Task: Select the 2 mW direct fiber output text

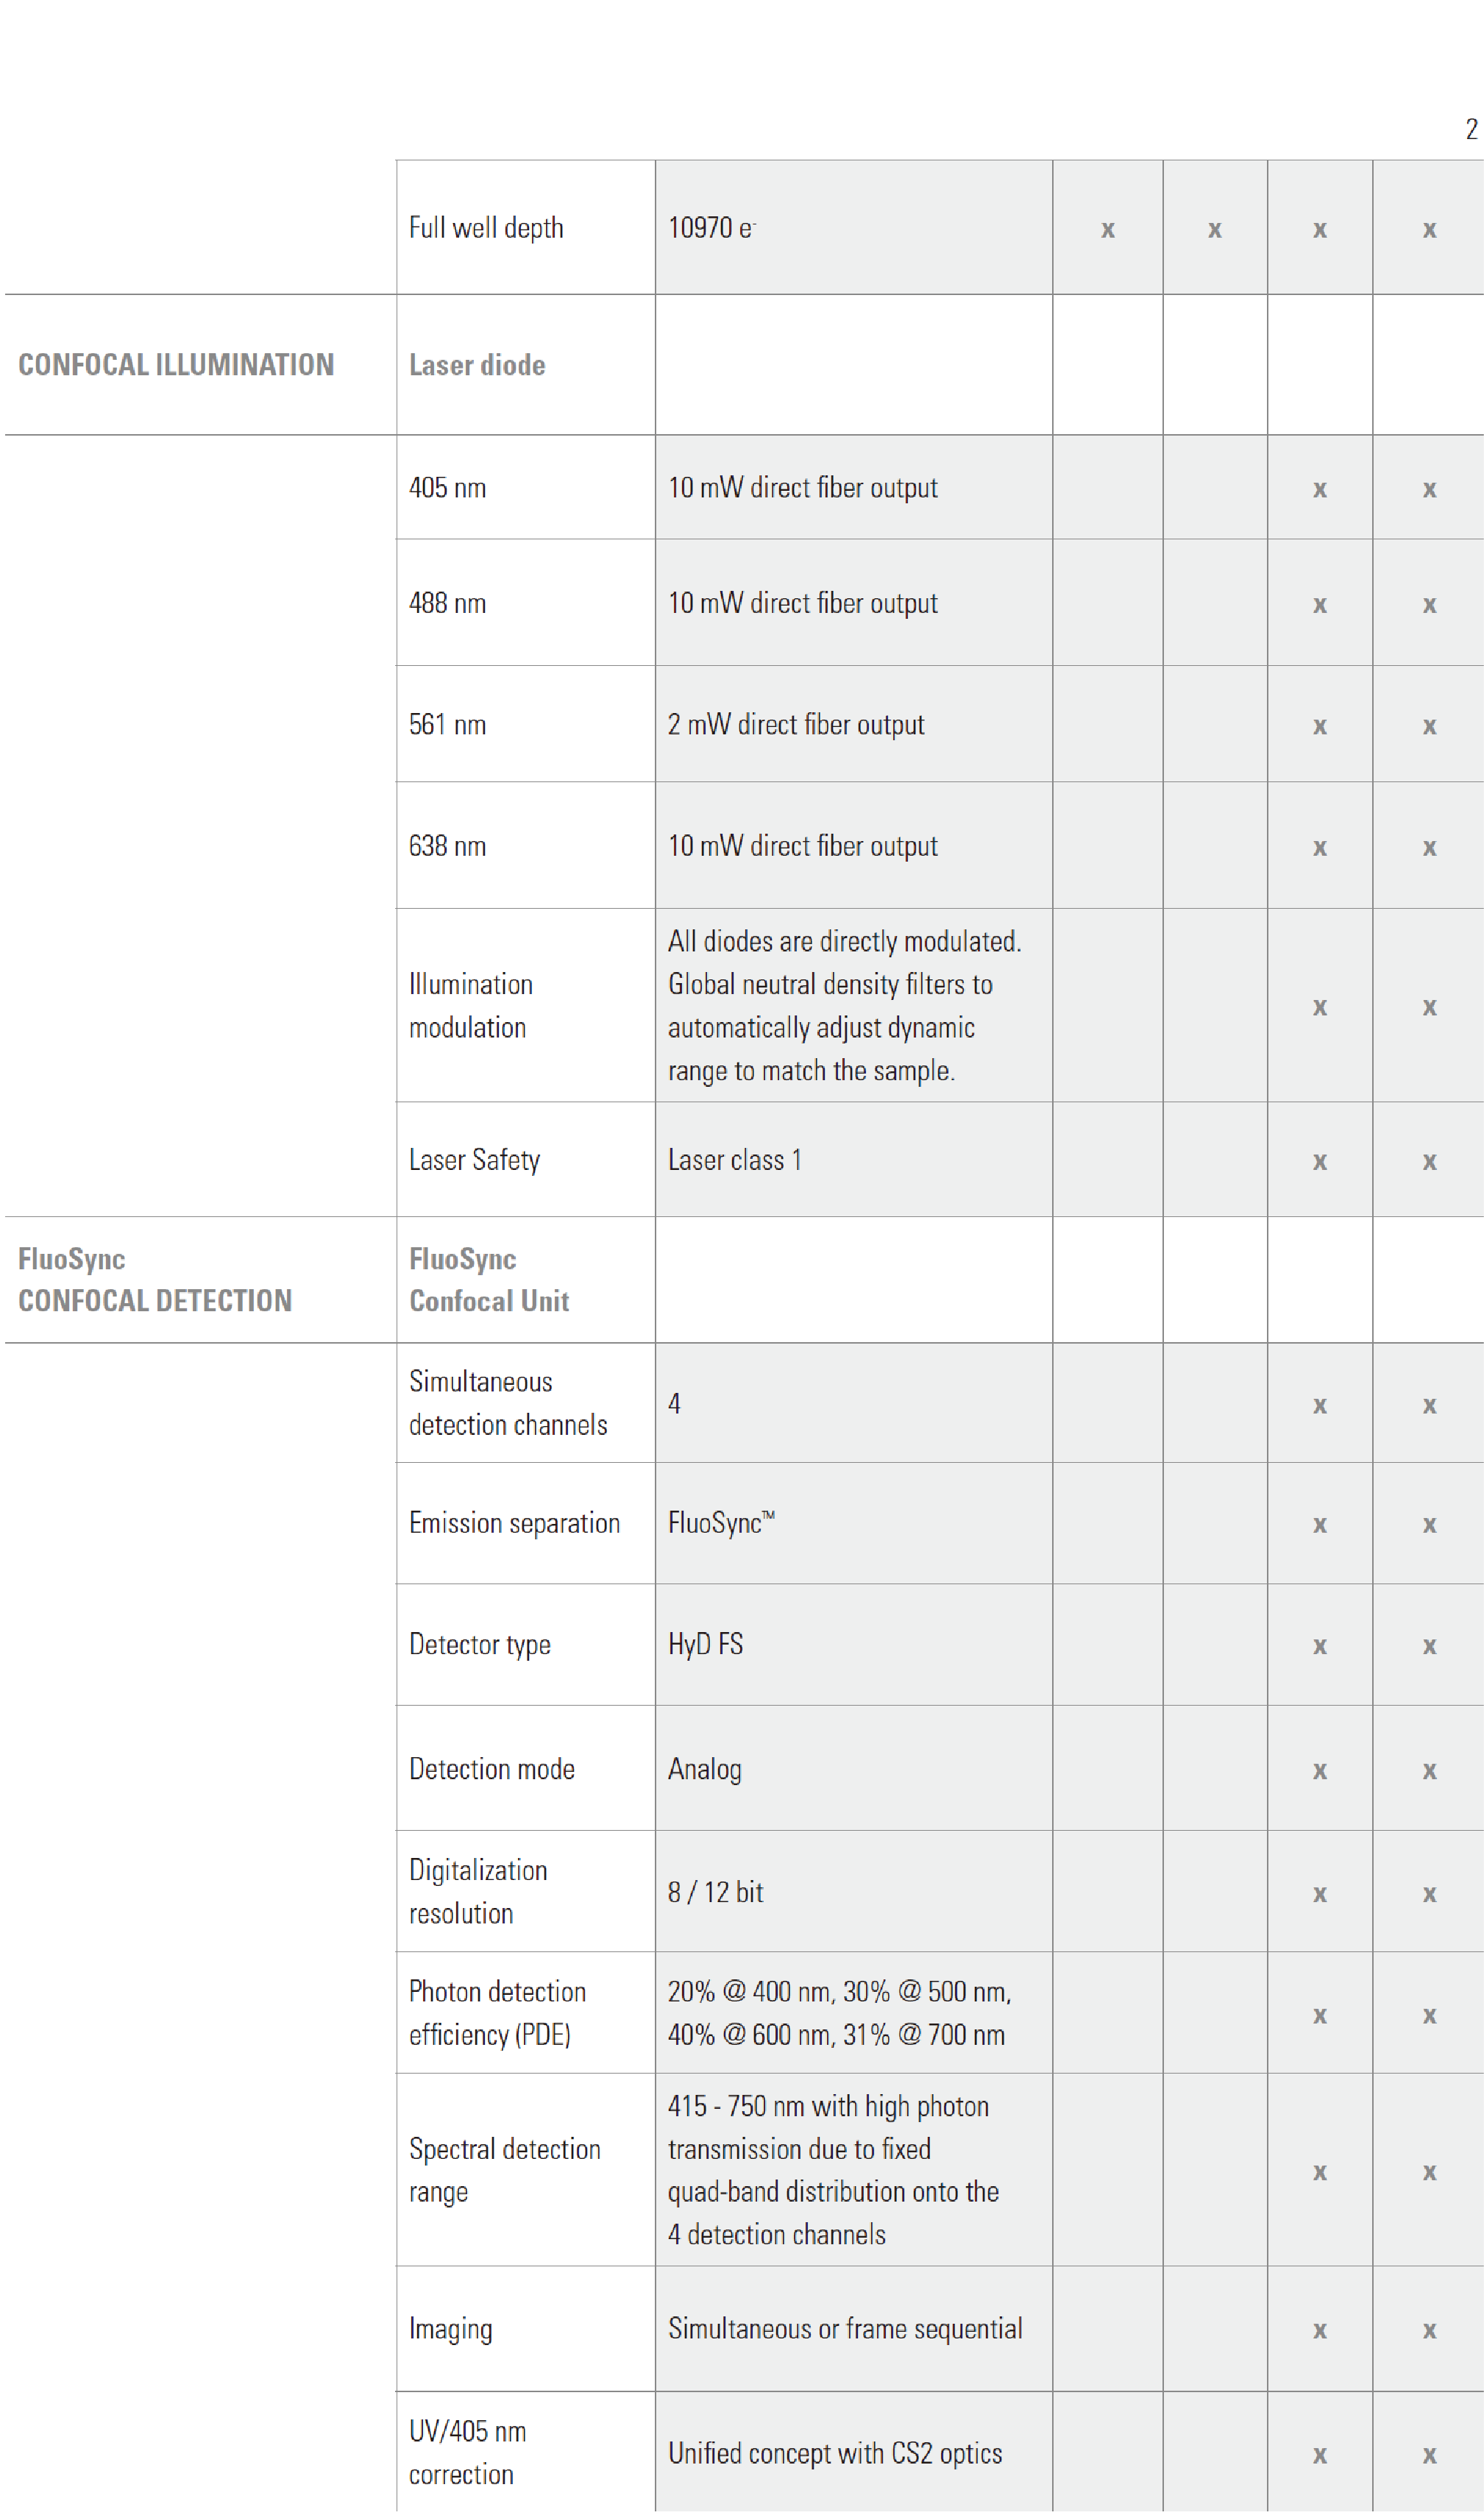Action: click(796, 725)
